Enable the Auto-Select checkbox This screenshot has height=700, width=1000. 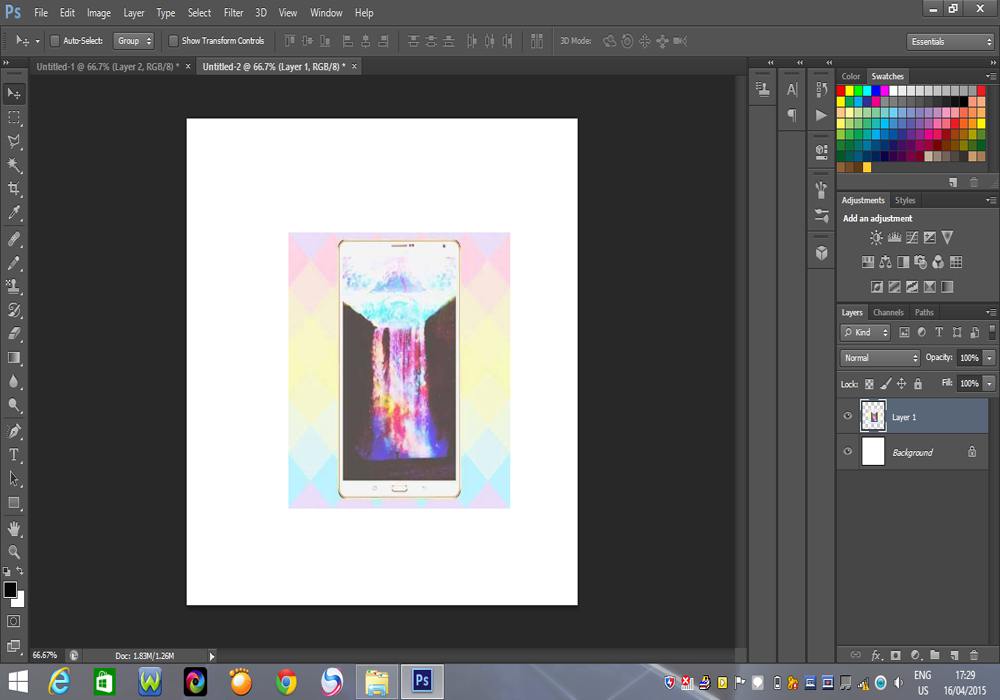(55, 41)
